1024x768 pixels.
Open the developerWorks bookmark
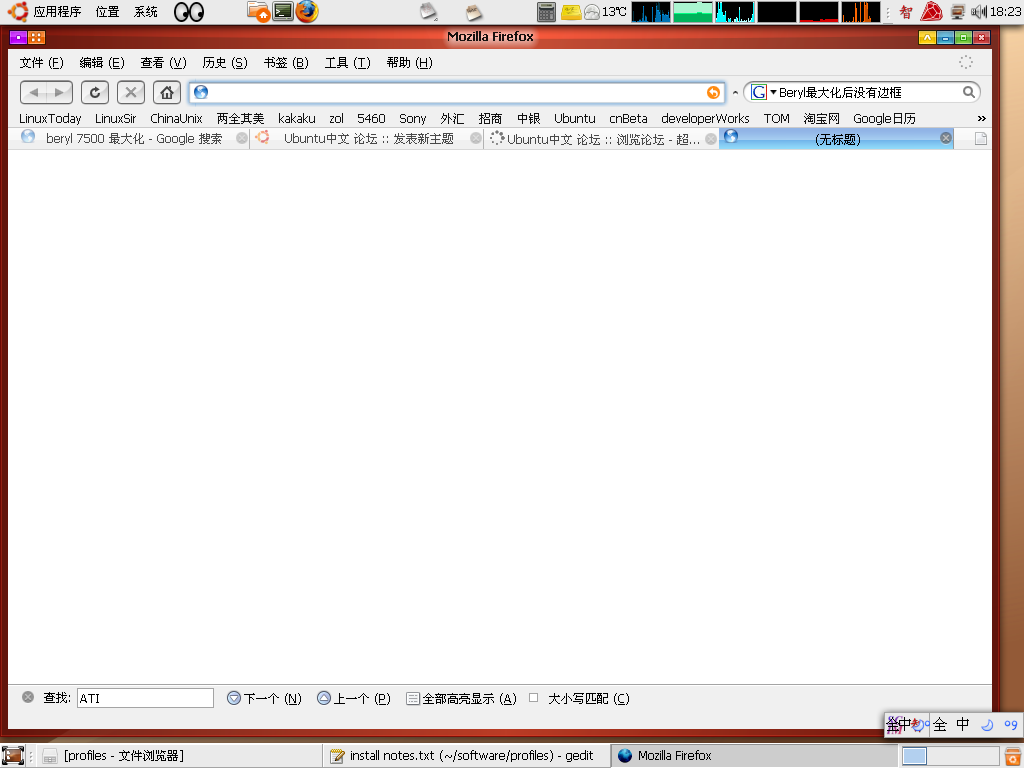click(x=705, y=118)
